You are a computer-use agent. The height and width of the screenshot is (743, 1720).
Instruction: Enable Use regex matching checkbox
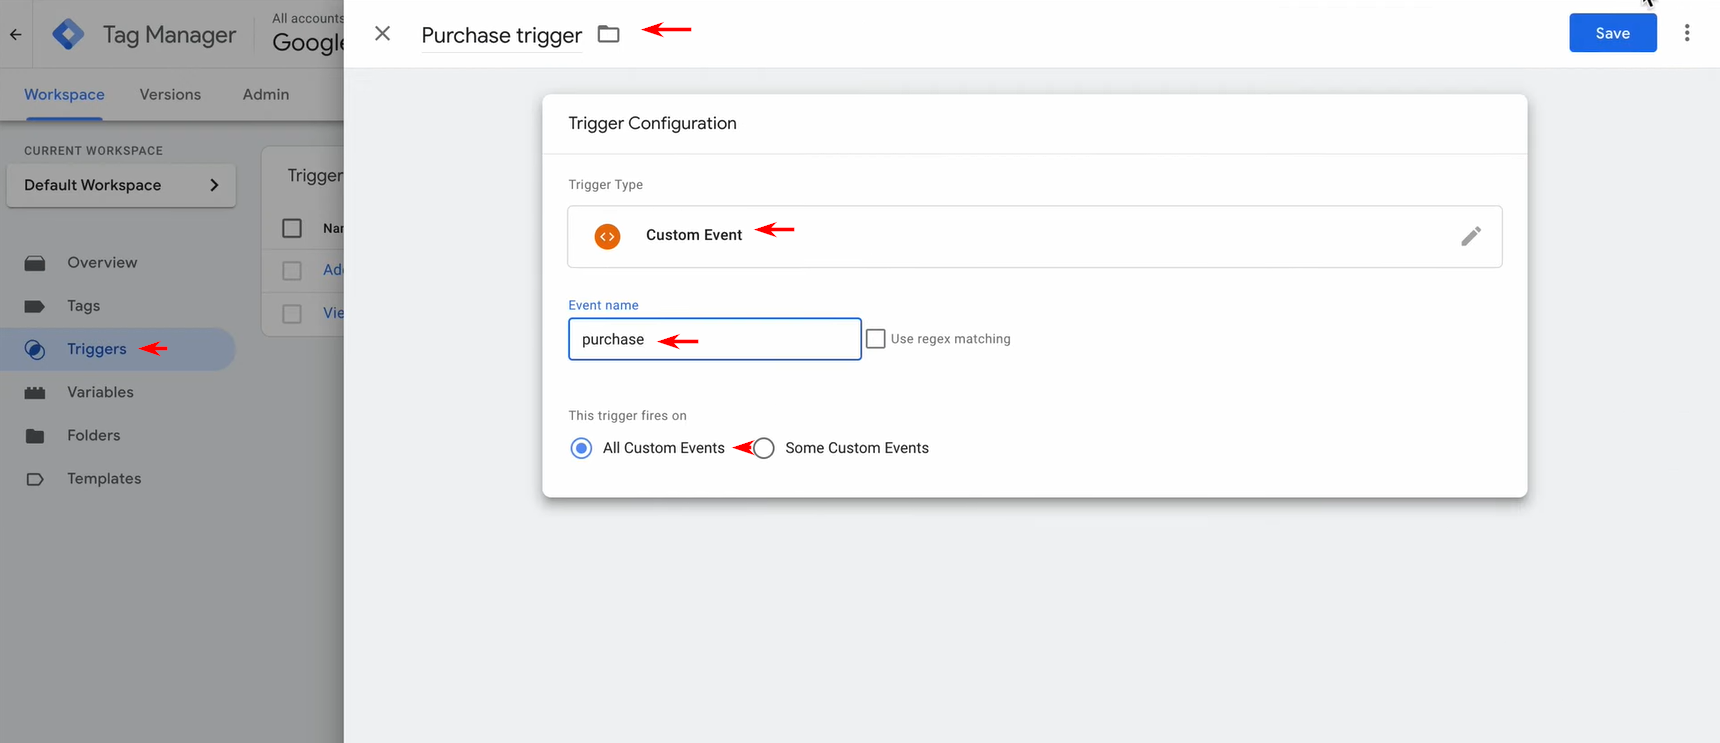point(875,339)
